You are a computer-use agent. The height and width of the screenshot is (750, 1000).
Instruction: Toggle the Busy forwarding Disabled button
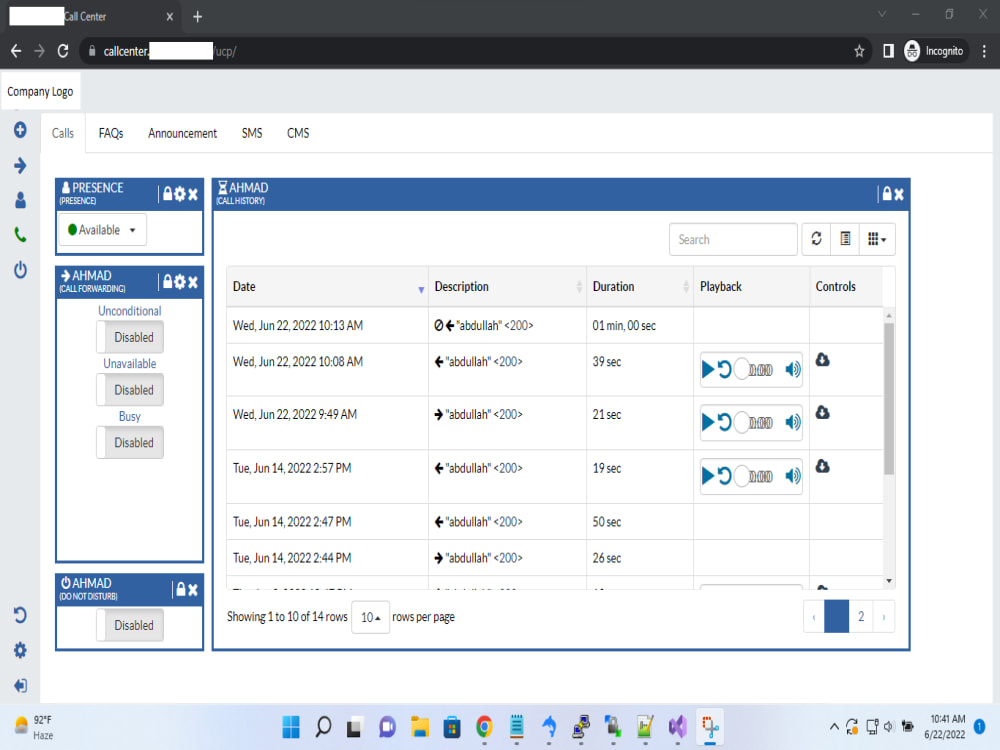coord(130,442)
